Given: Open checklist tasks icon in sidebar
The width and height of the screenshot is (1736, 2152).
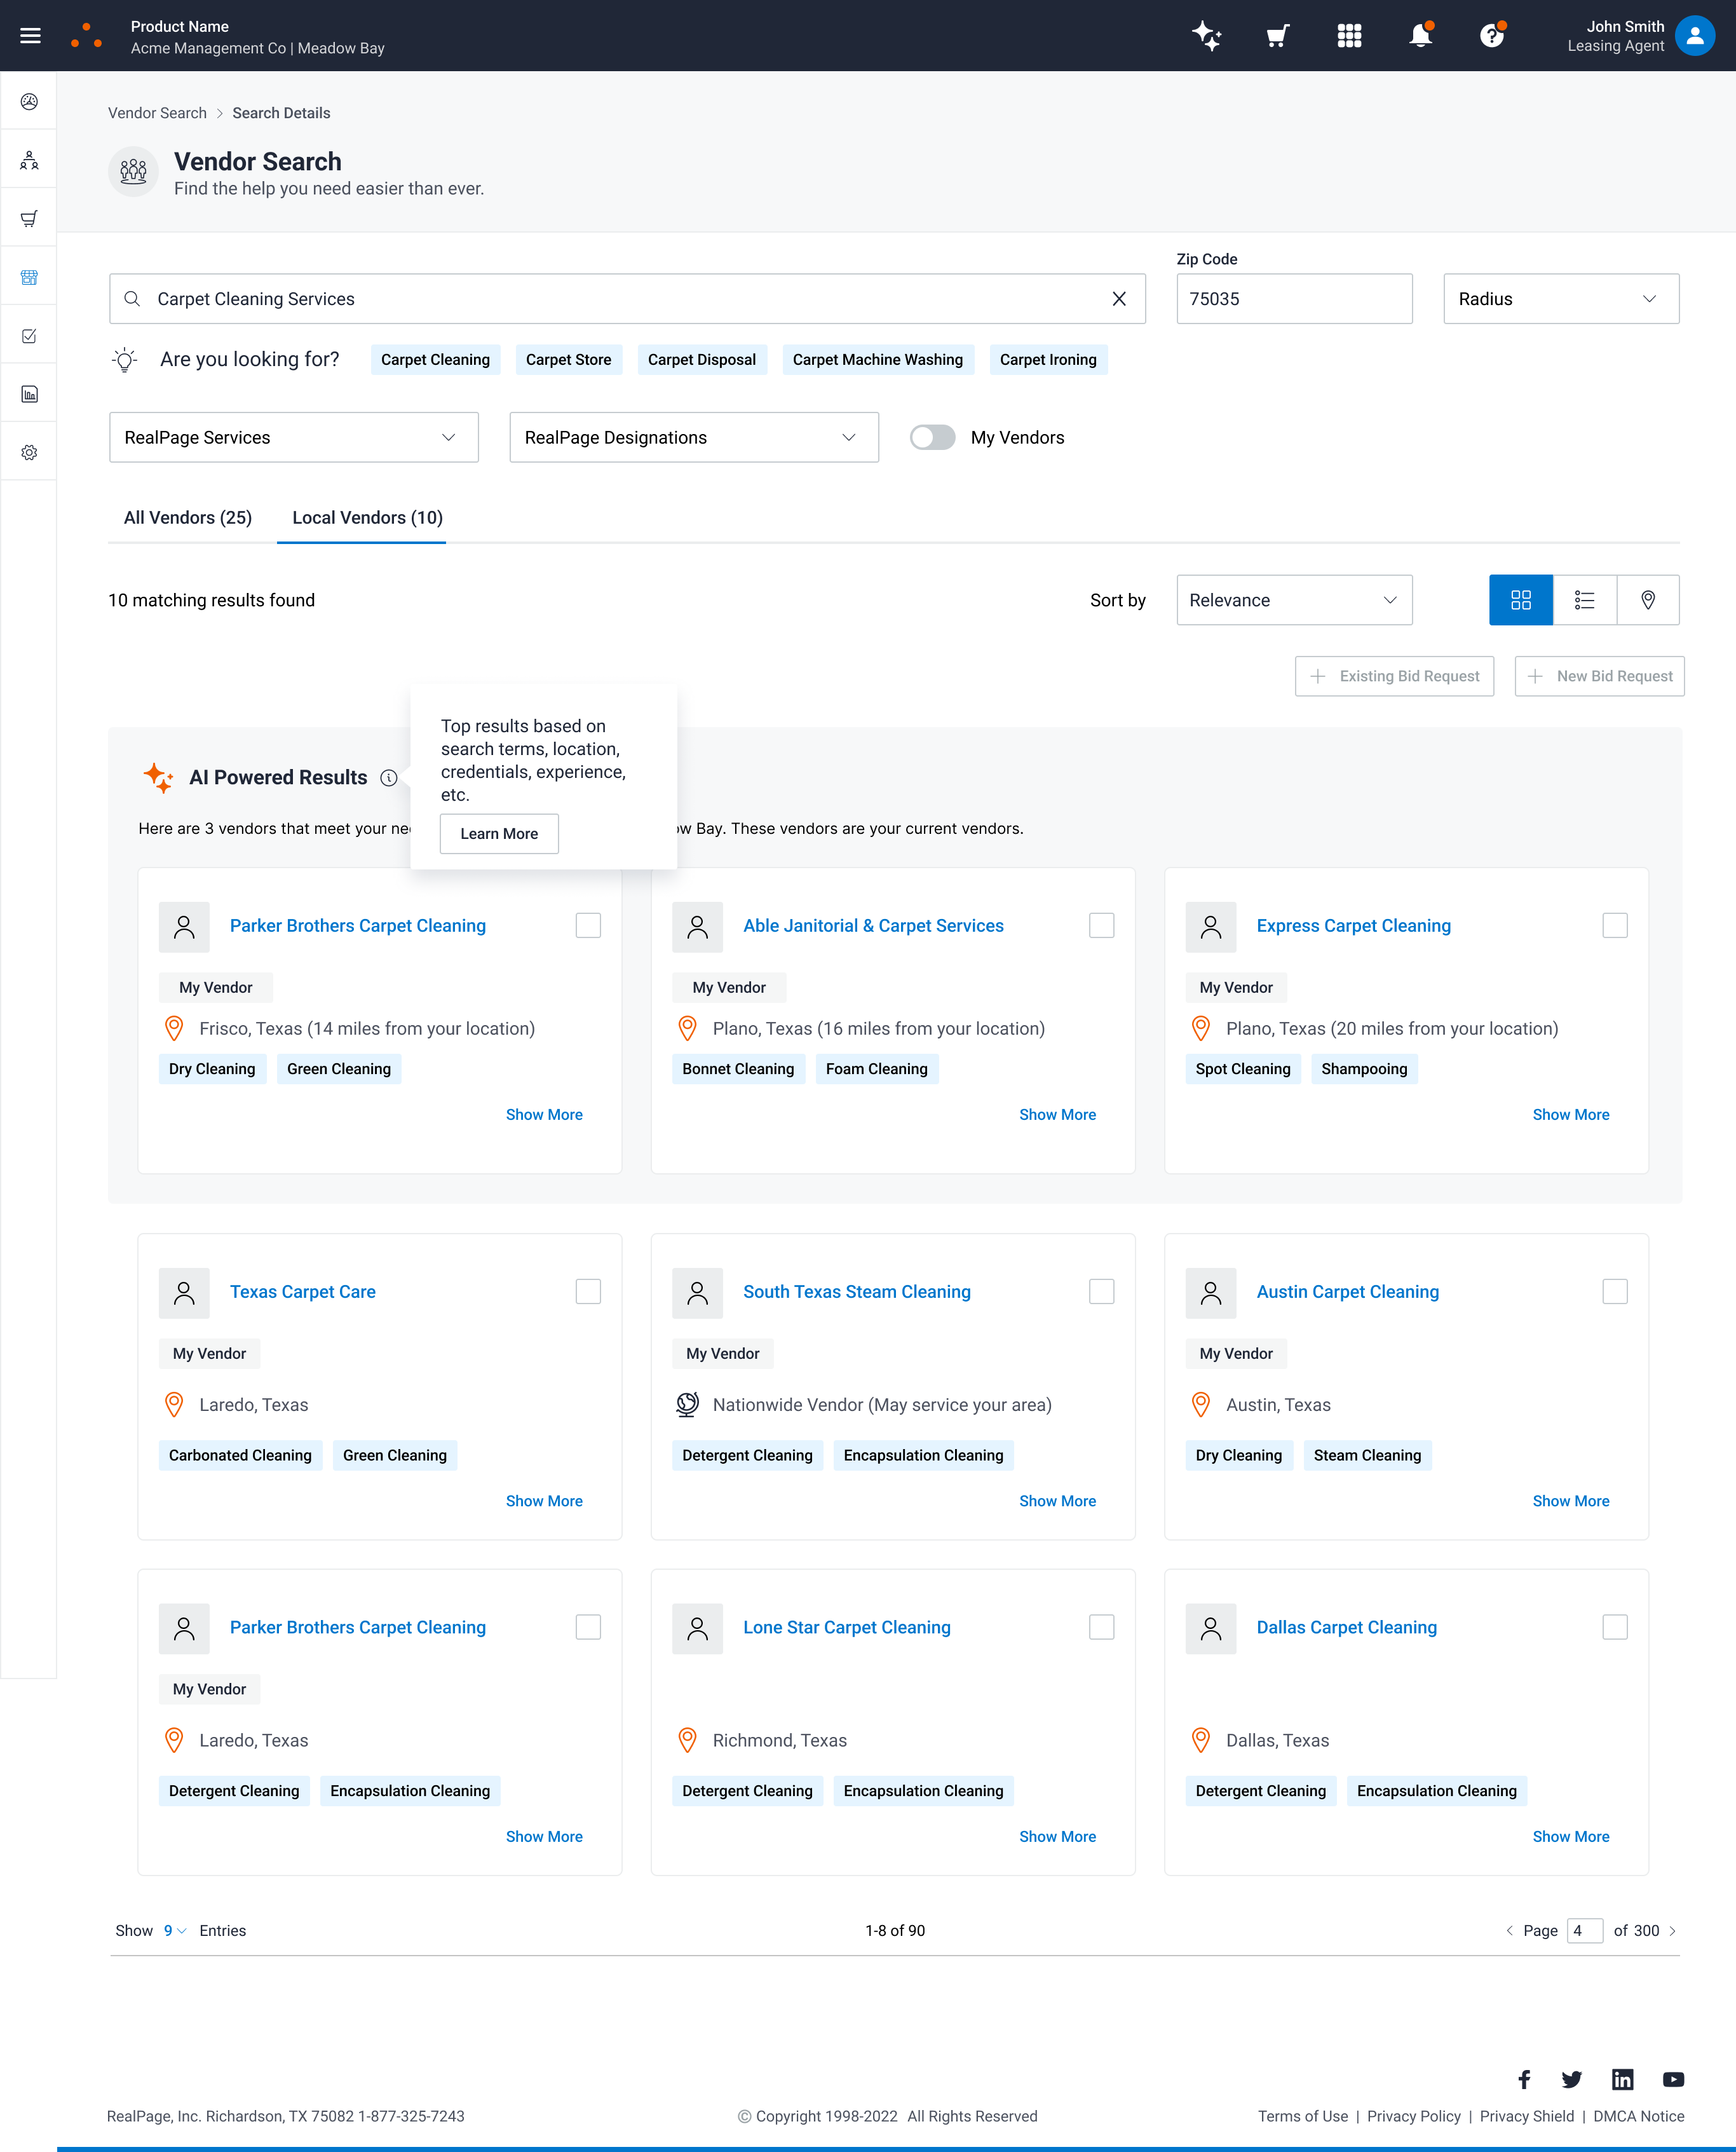Looking at the screenshot, I should [x=29, y=336].
